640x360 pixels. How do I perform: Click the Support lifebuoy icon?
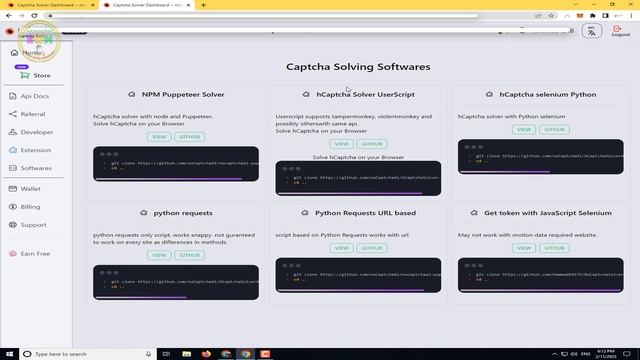tap(13, 224)
